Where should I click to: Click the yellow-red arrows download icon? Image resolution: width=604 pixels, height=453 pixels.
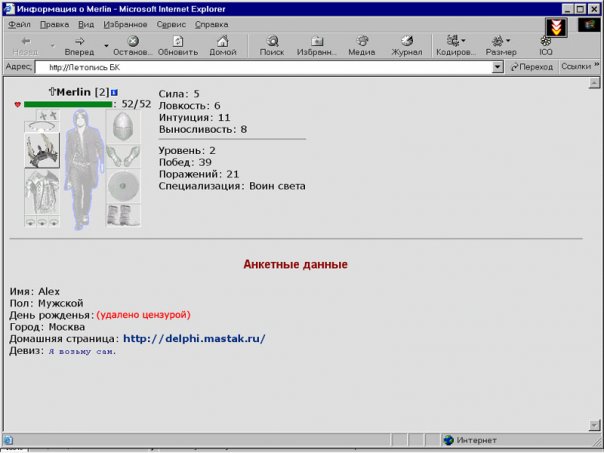click(556, 27)
